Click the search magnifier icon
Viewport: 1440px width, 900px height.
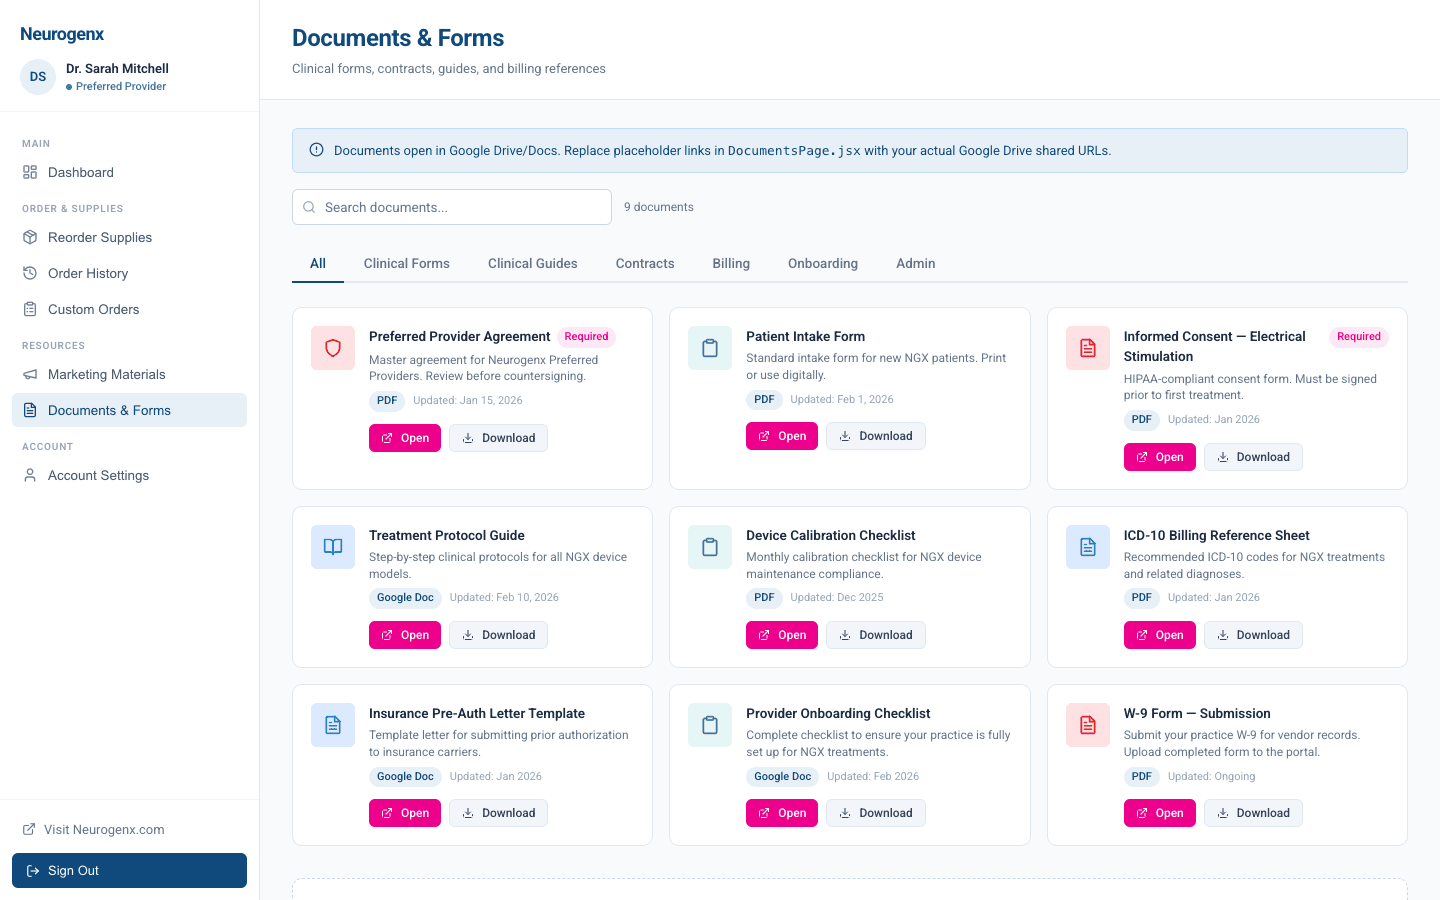pyautogui.click(x=309, y=207)
